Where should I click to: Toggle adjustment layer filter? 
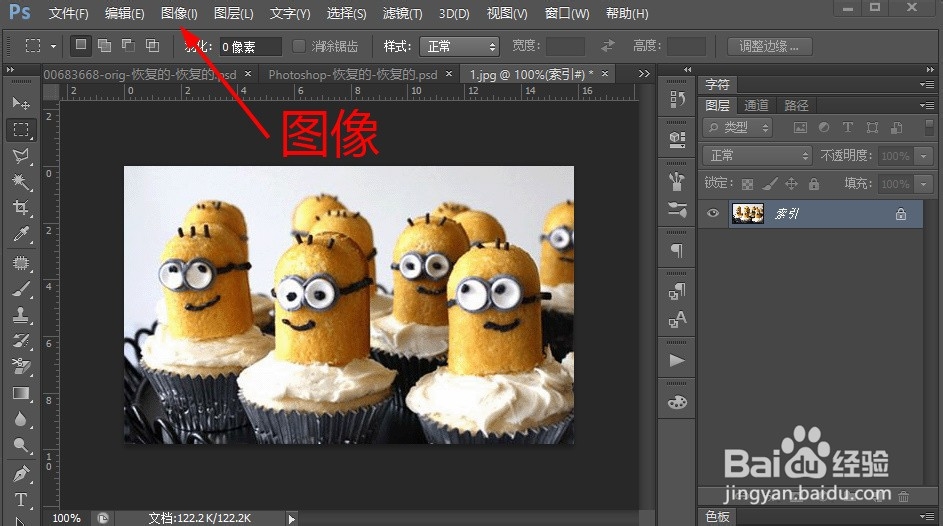[x=824, y=127]
